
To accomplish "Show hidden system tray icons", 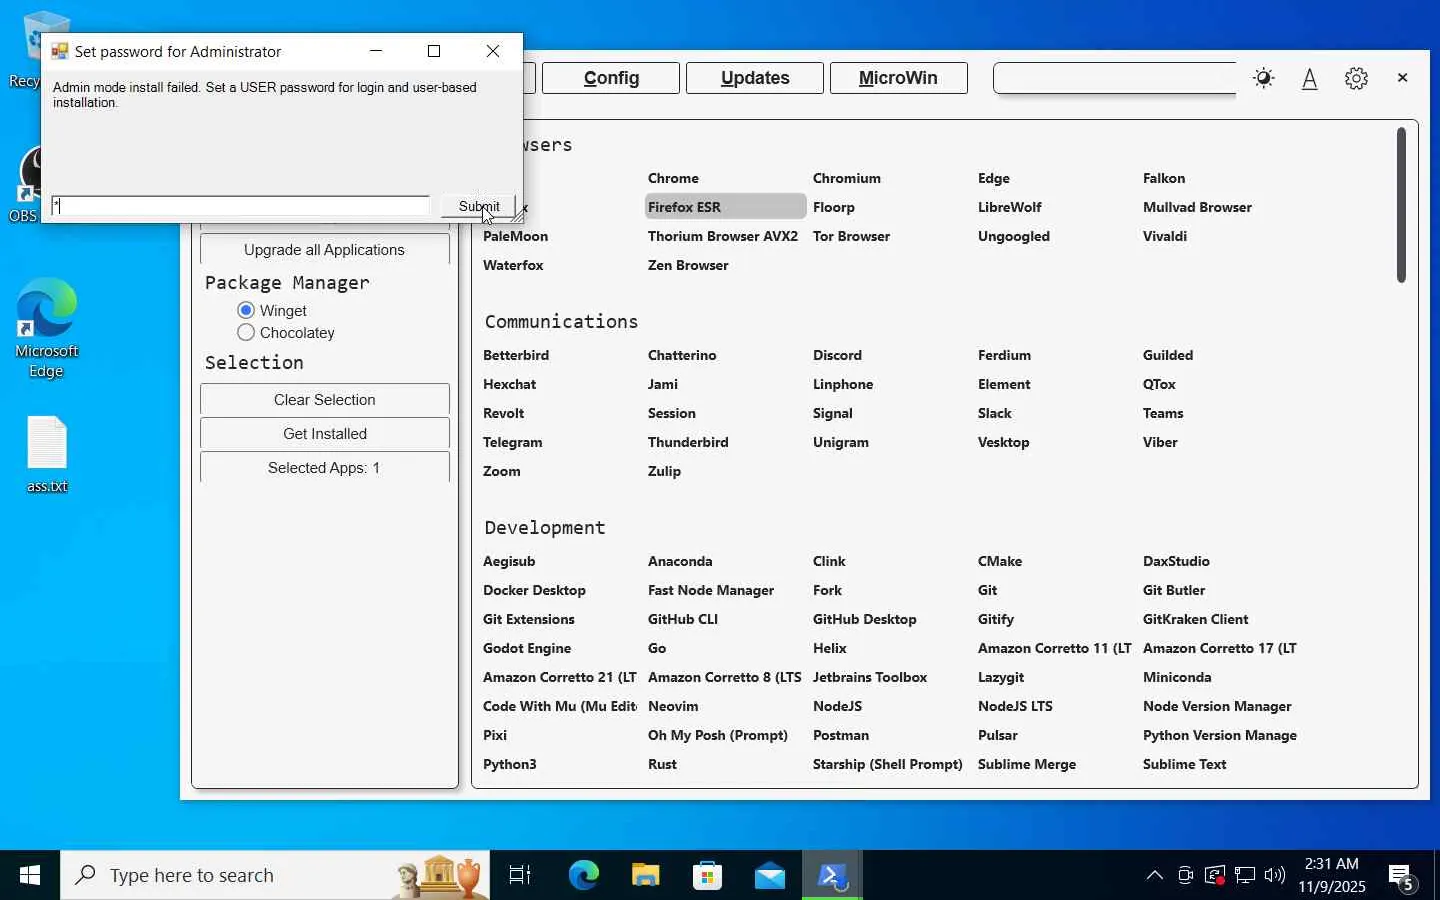I will (x=1155, y=876).
